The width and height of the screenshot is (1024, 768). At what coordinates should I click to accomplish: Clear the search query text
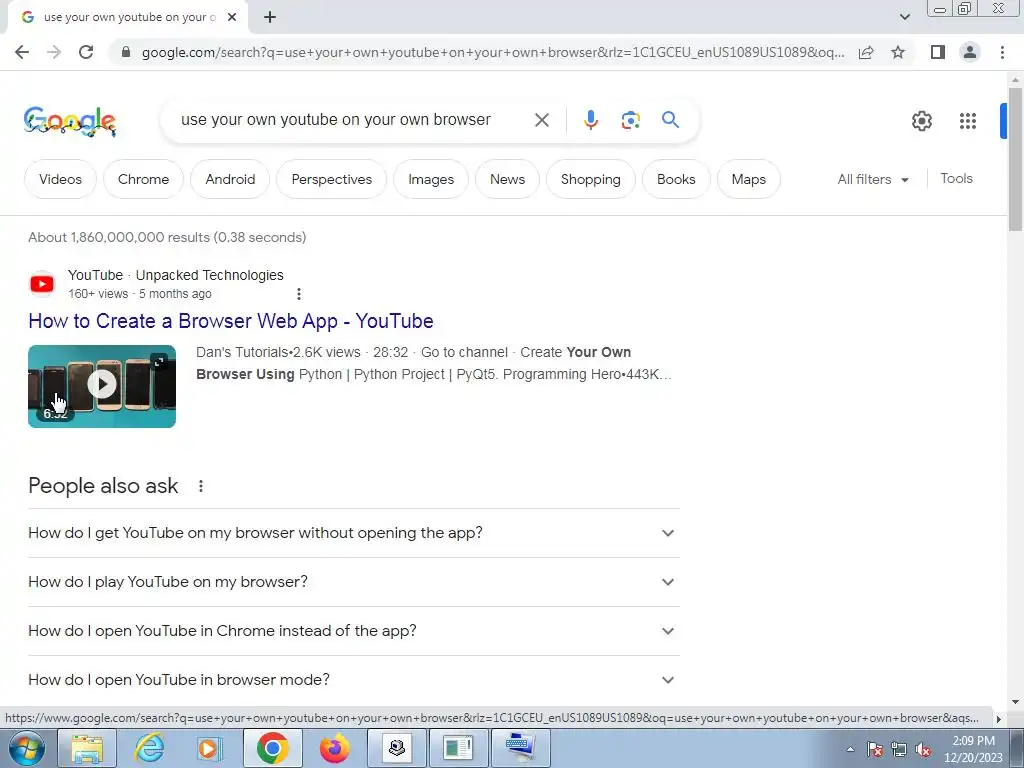pos(541,120)
